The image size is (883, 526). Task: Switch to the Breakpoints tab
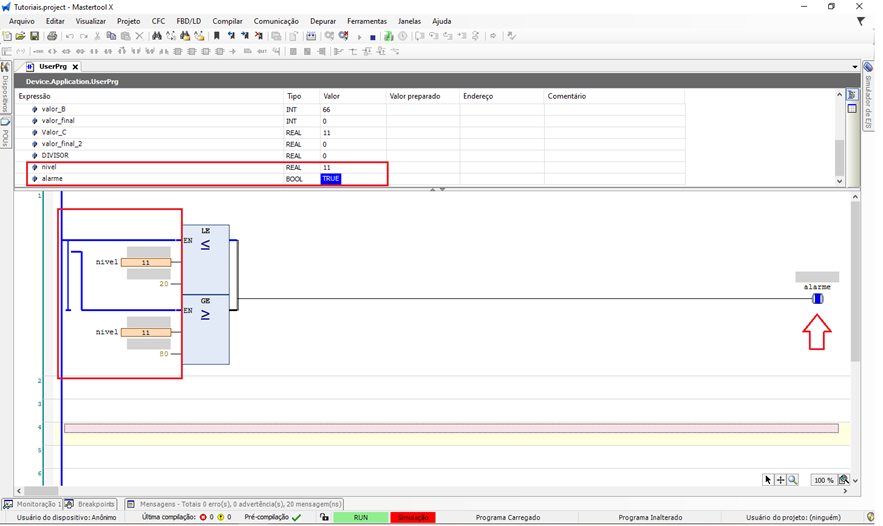(92, 504)
